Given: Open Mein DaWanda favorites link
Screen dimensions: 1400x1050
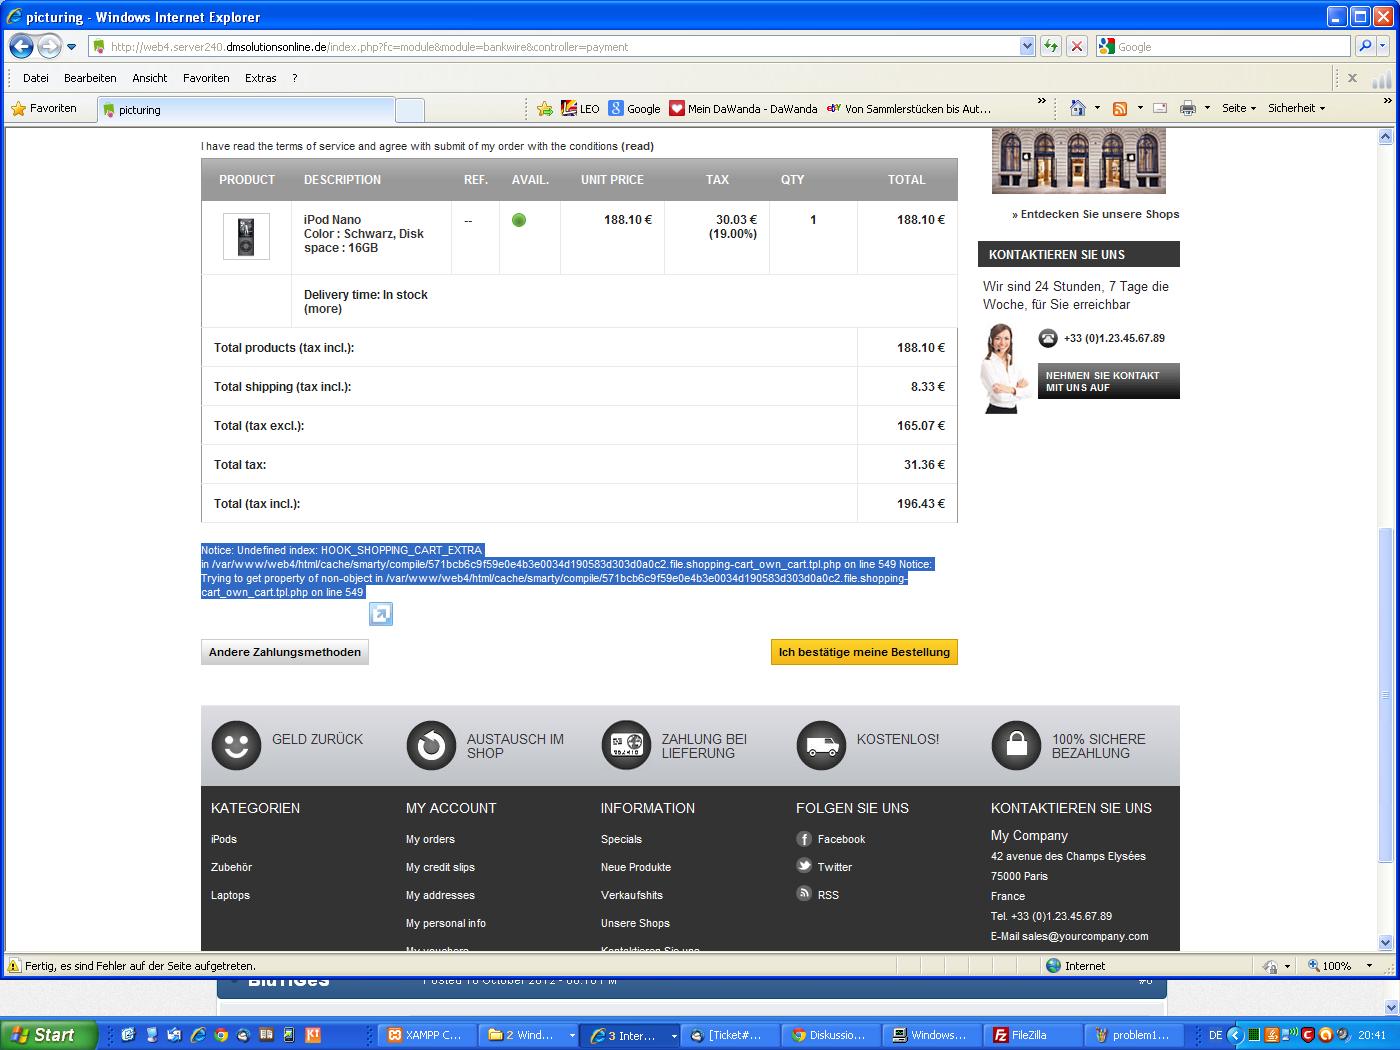Looking at the screenshot, I should 743,109.
